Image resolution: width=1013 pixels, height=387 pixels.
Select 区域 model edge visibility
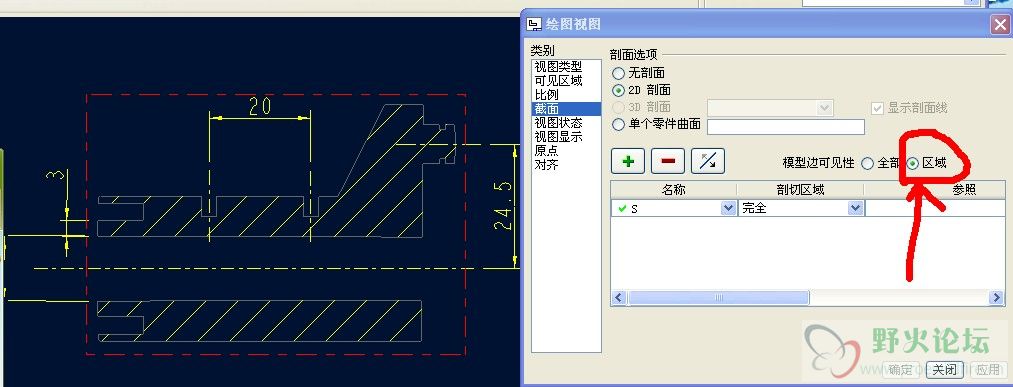coord(912,163)
